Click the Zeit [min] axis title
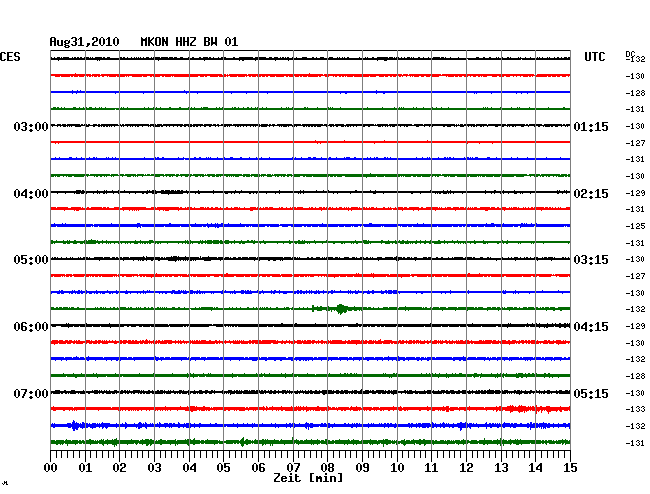The width and height of the screenshot is (650, 494). [308, 478]
